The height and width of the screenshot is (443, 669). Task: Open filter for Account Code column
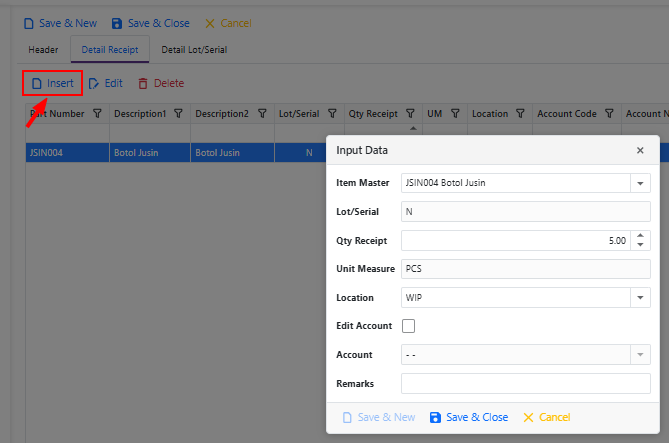(609, 114)
